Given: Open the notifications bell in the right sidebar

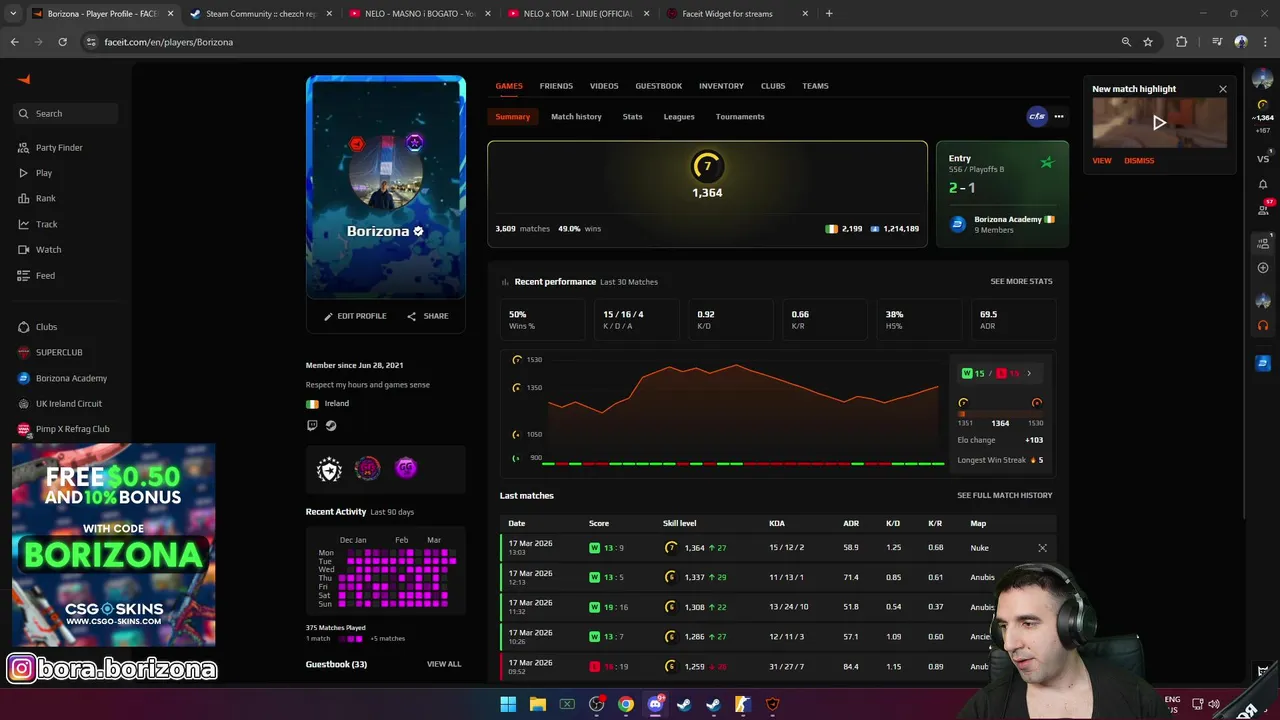Looking at the screenshot, I should [x=1263, y=185].
